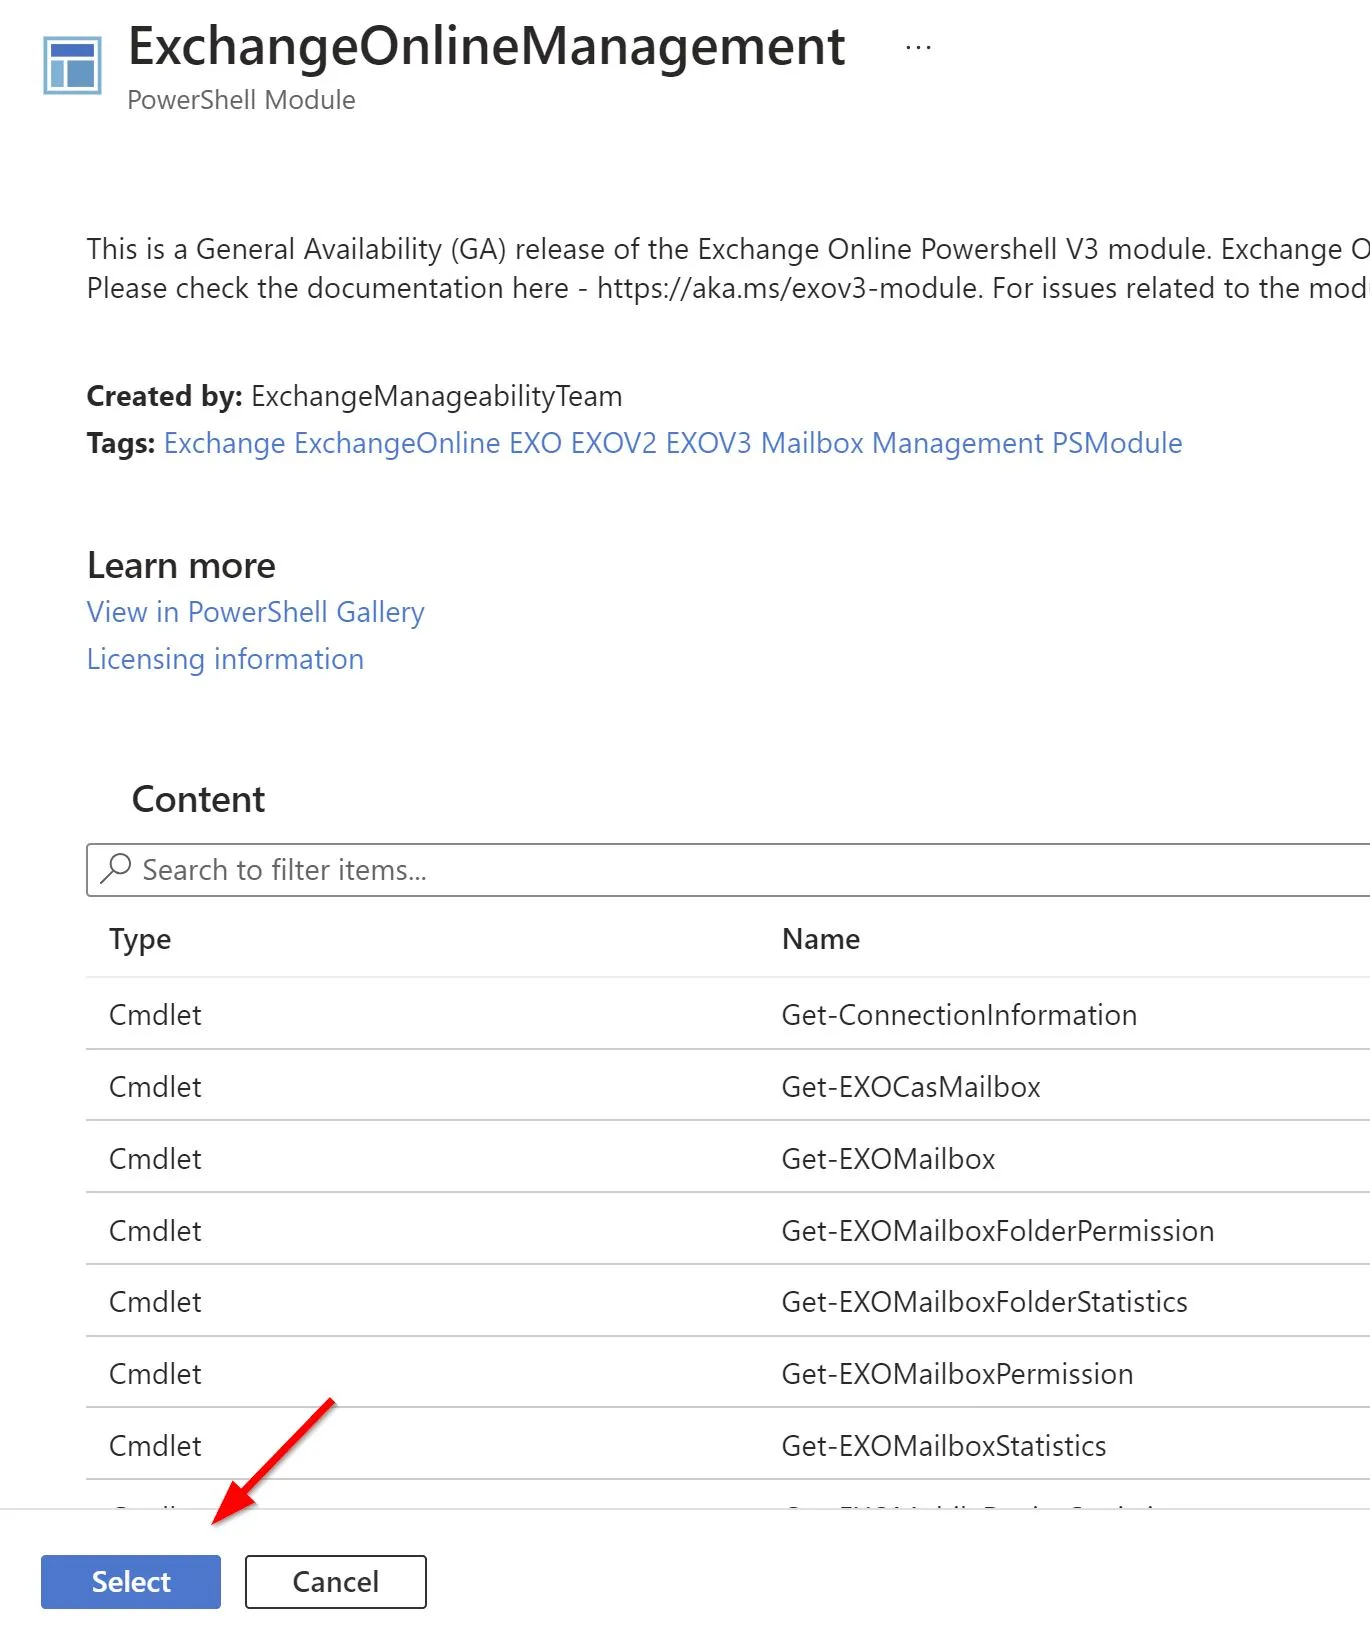Open View in PowerShell Gallery link
The image size is (1370, 1646).
256,612
